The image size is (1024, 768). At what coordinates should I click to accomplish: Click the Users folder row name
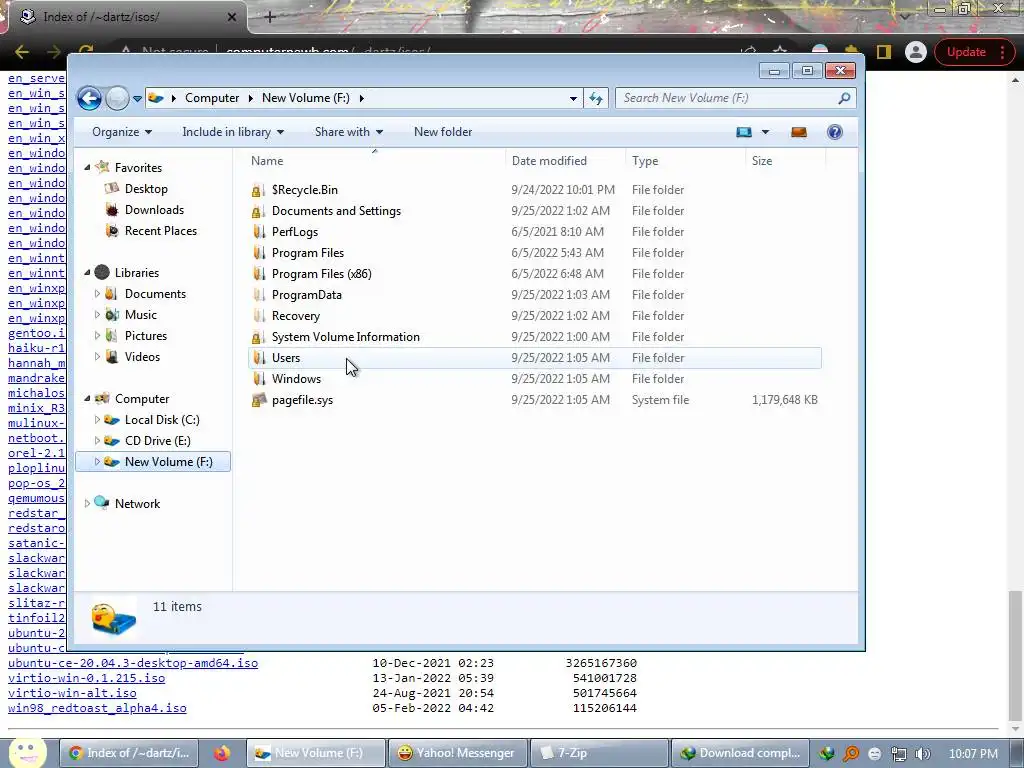tap(286, 358)
